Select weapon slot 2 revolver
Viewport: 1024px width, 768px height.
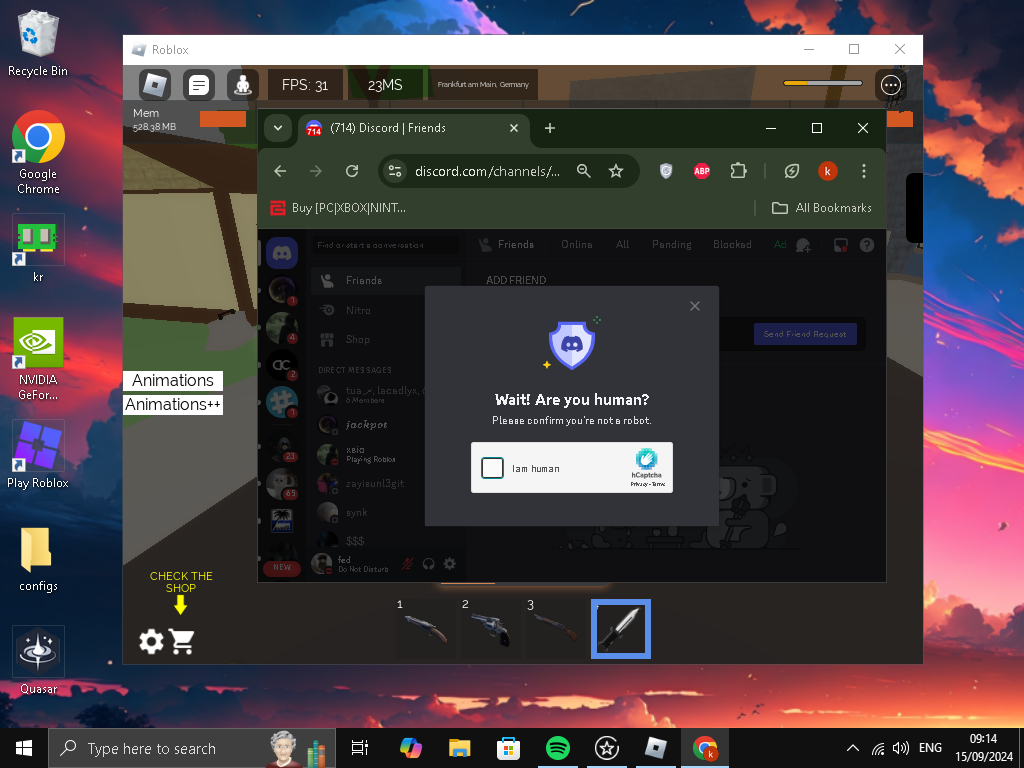pos(490,629)
